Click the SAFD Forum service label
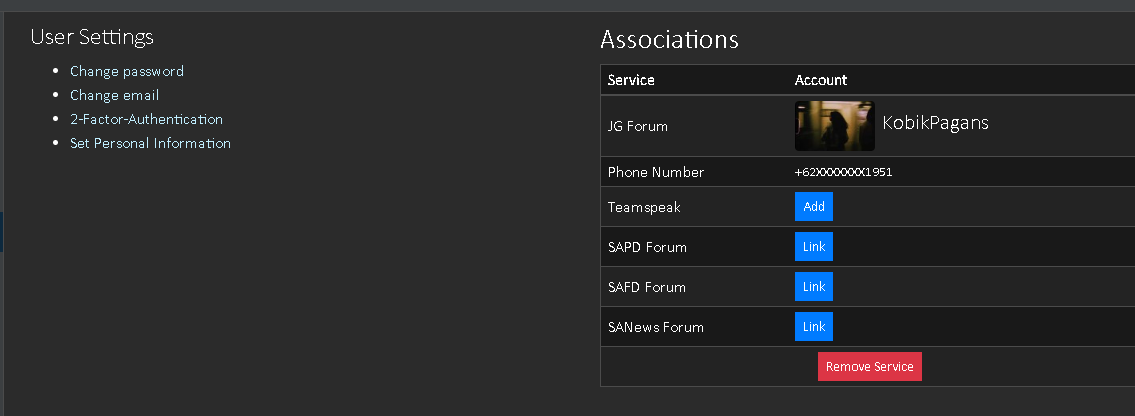1135x416 pixels. pyautogui.click(x=646, y=286)
